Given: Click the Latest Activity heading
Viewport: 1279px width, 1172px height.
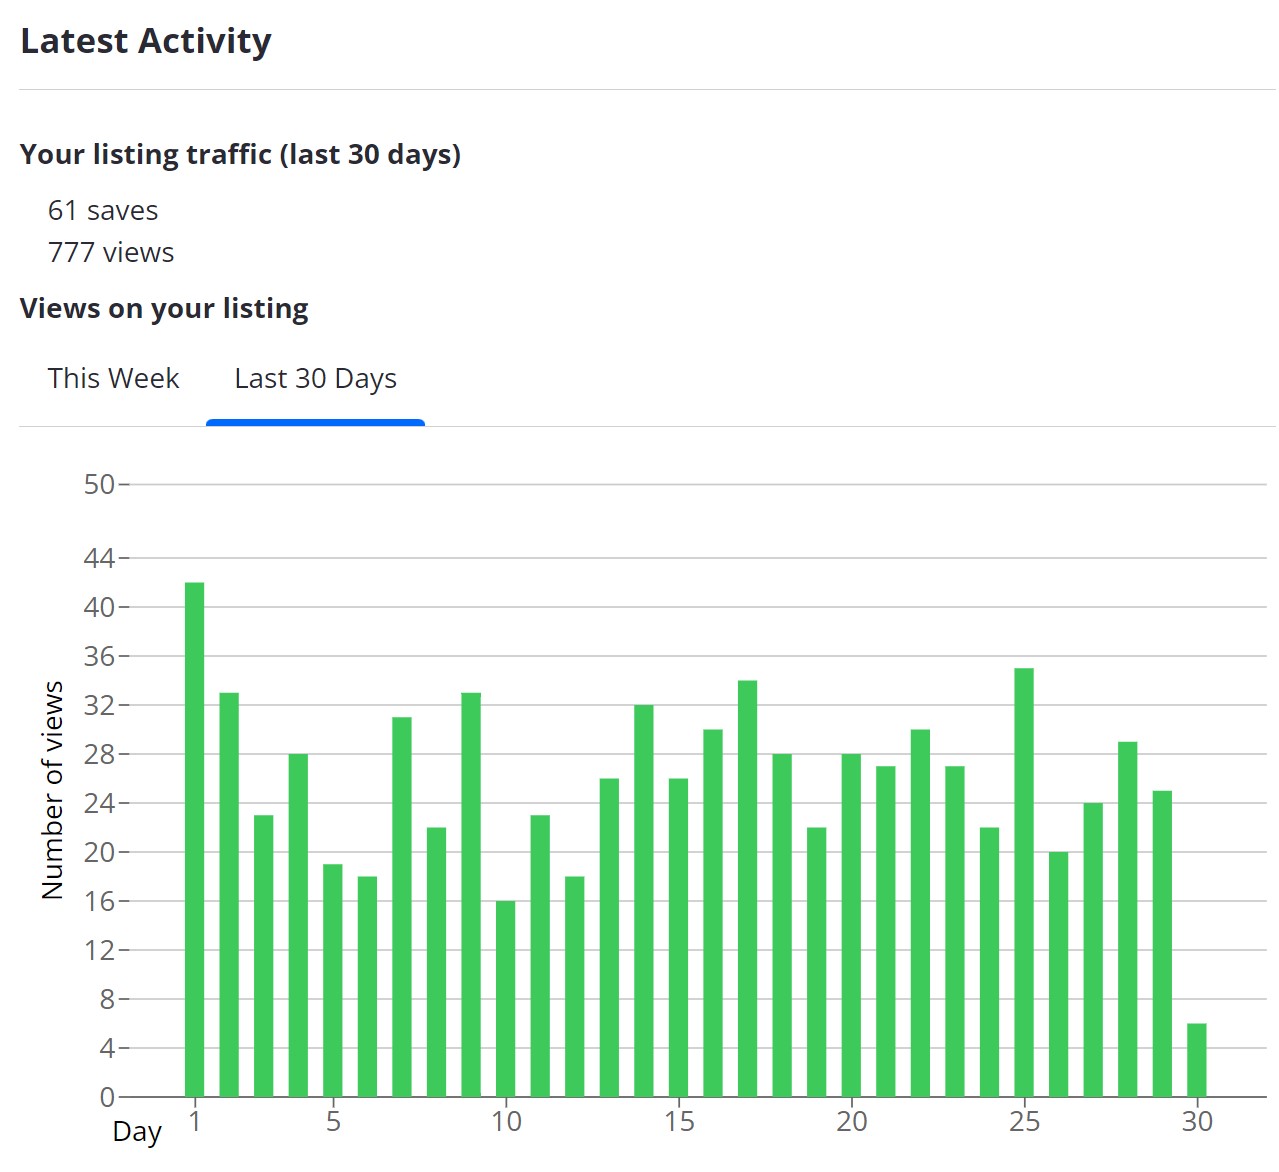Looking at the screenshot, I should point(146,41).
